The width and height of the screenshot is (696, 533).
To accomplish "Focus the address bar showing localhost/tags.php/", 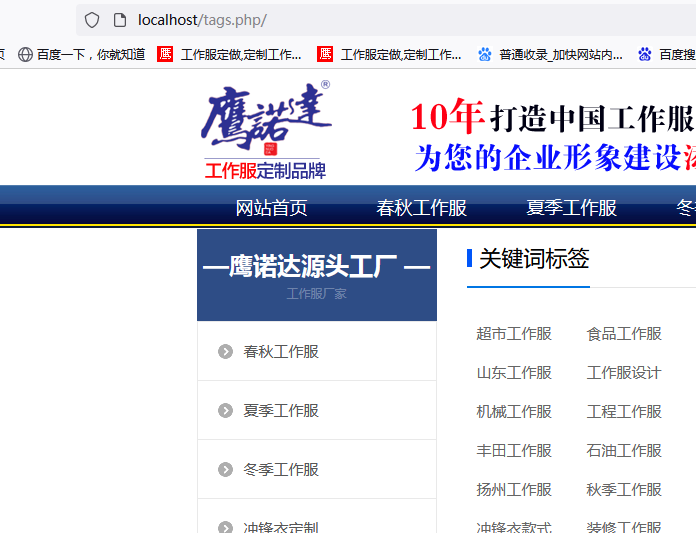I will (400, 20).
